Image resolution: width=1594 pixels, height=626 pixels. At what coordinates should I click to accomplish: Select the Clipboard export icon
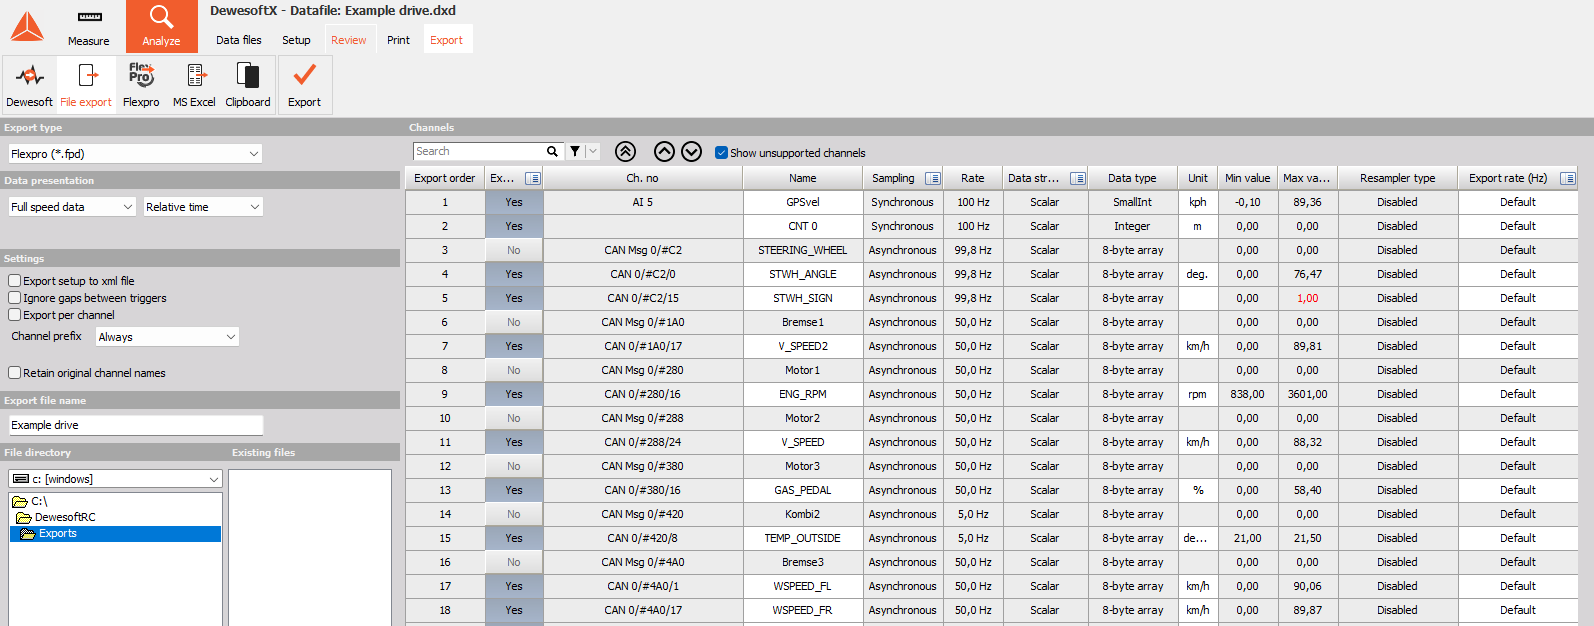pyautogui.click(x=248, y=84)
